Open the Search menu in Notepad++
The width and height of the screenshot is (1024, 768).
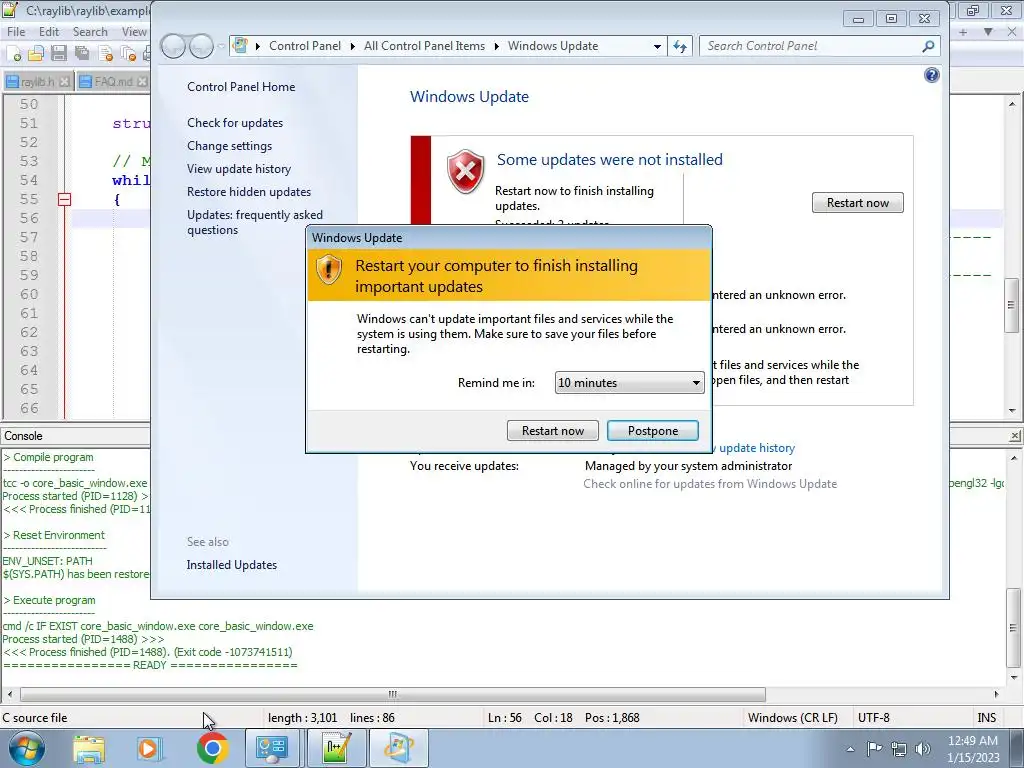point(89,31)
